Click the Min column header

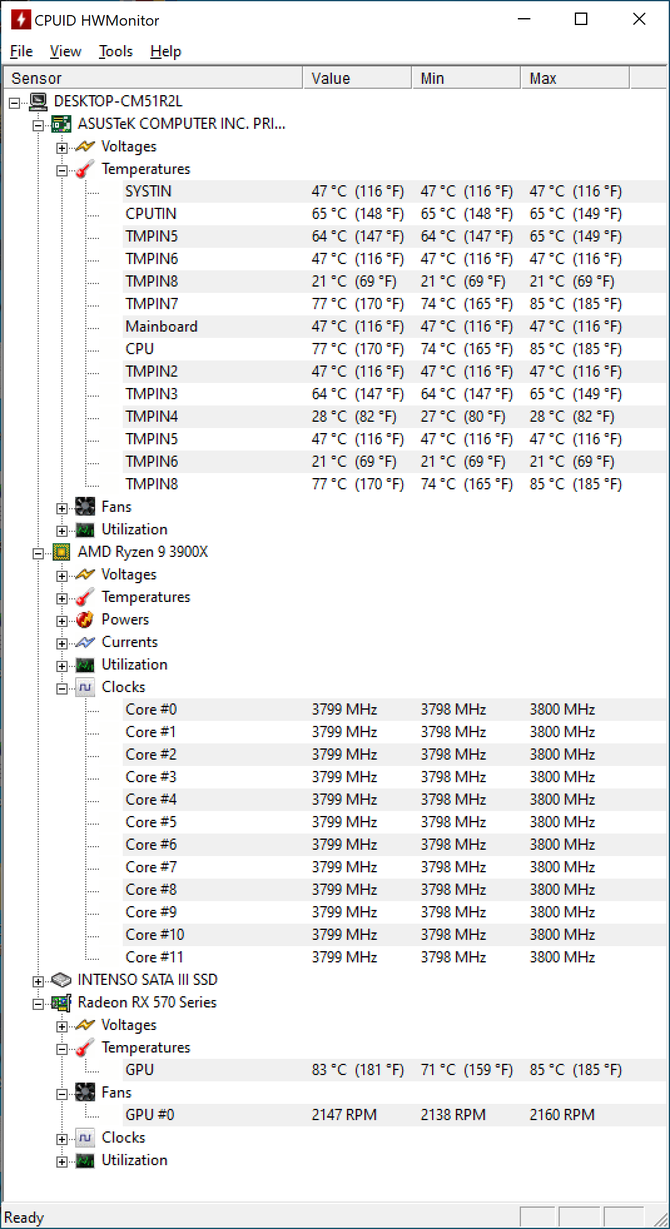(466, 78)
